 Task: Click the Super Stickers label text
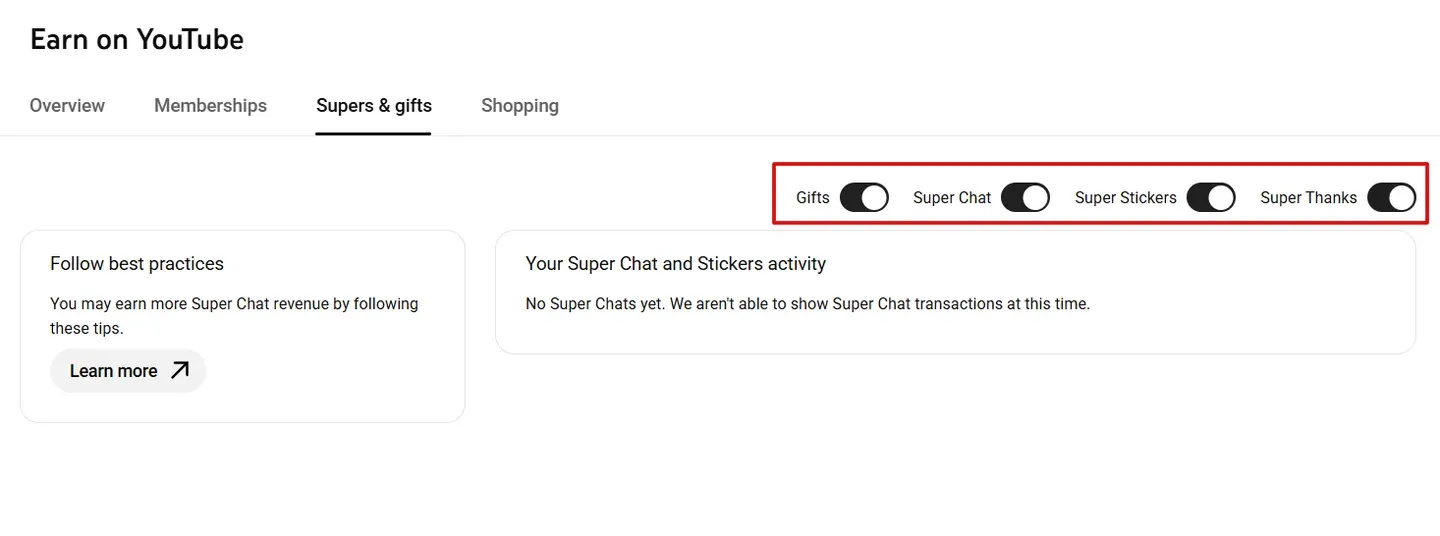(1126, 198)
